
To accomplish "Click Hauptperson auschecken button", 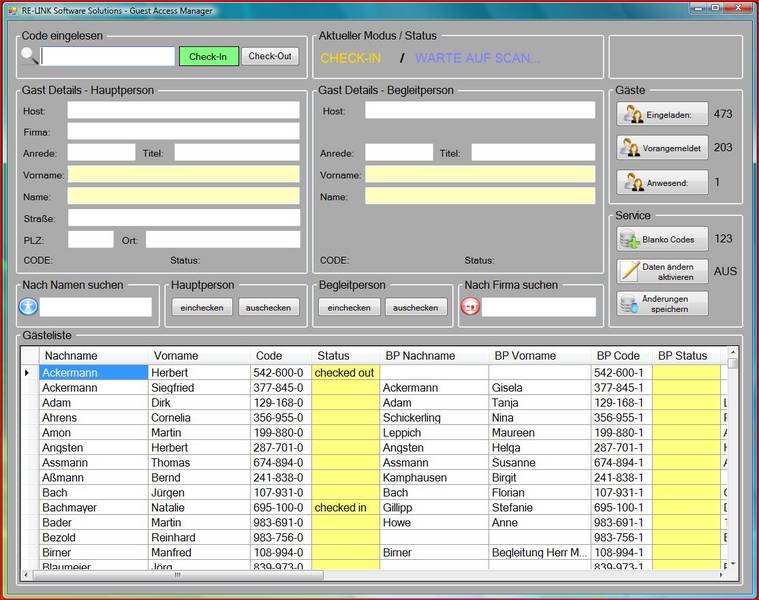I will (268, 307).
